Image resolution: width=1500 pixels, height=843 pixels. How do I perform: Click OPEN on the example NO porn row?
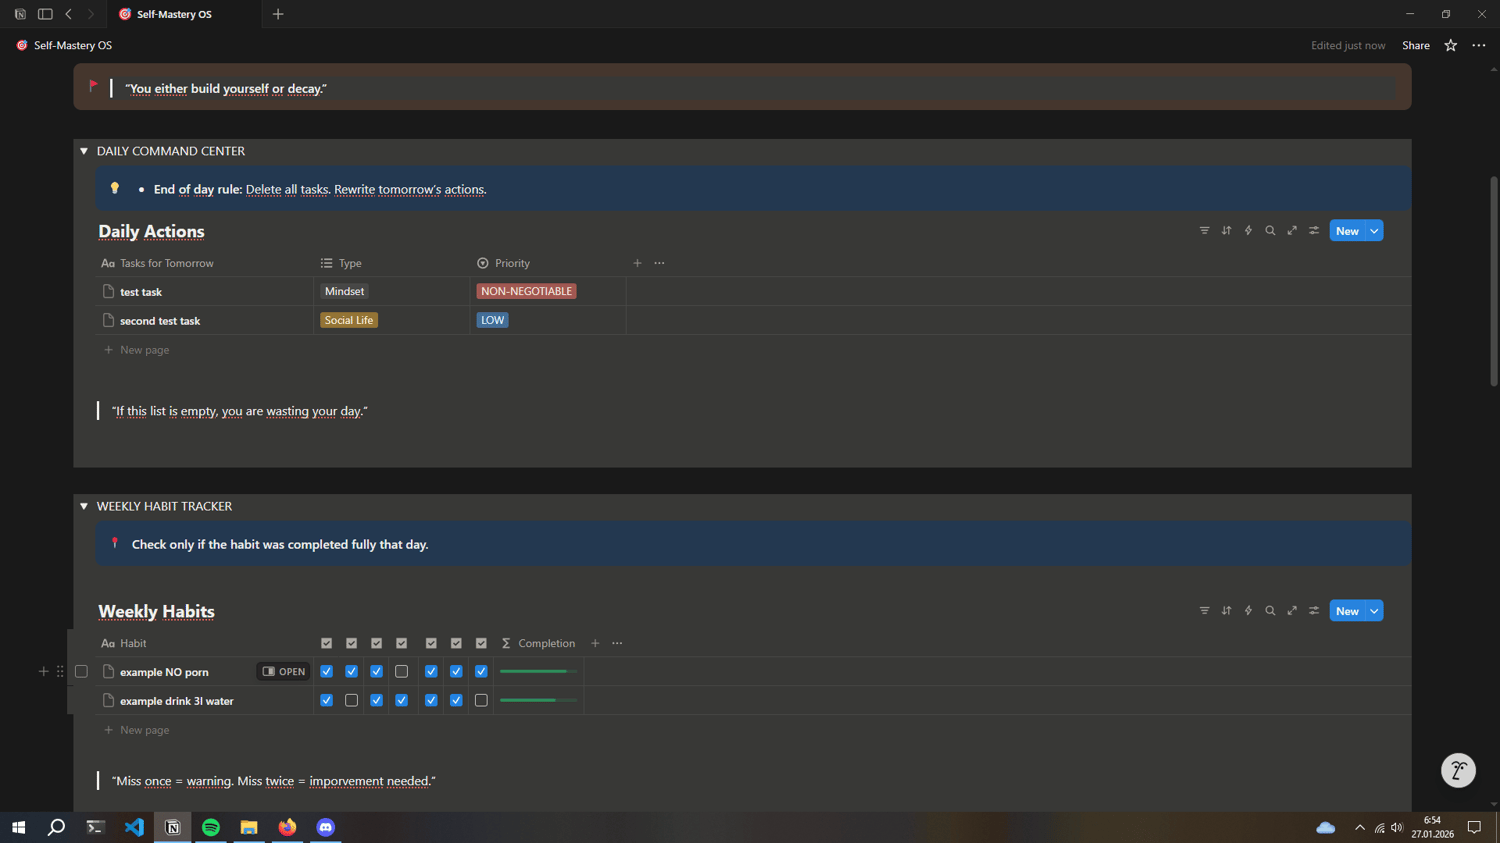(284, 672)
